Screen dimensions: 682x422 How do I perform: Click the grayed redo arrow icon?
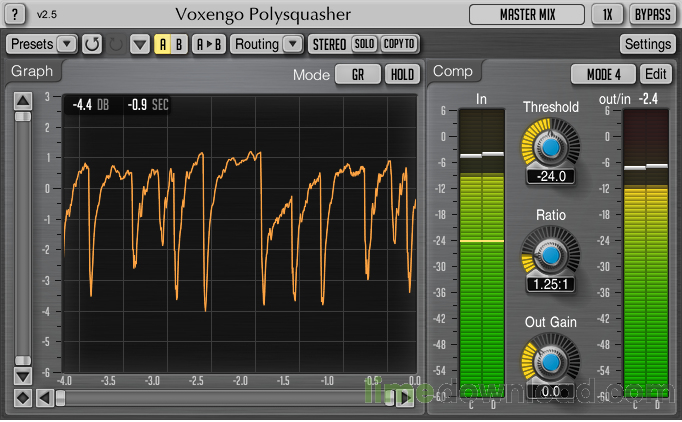116,44
